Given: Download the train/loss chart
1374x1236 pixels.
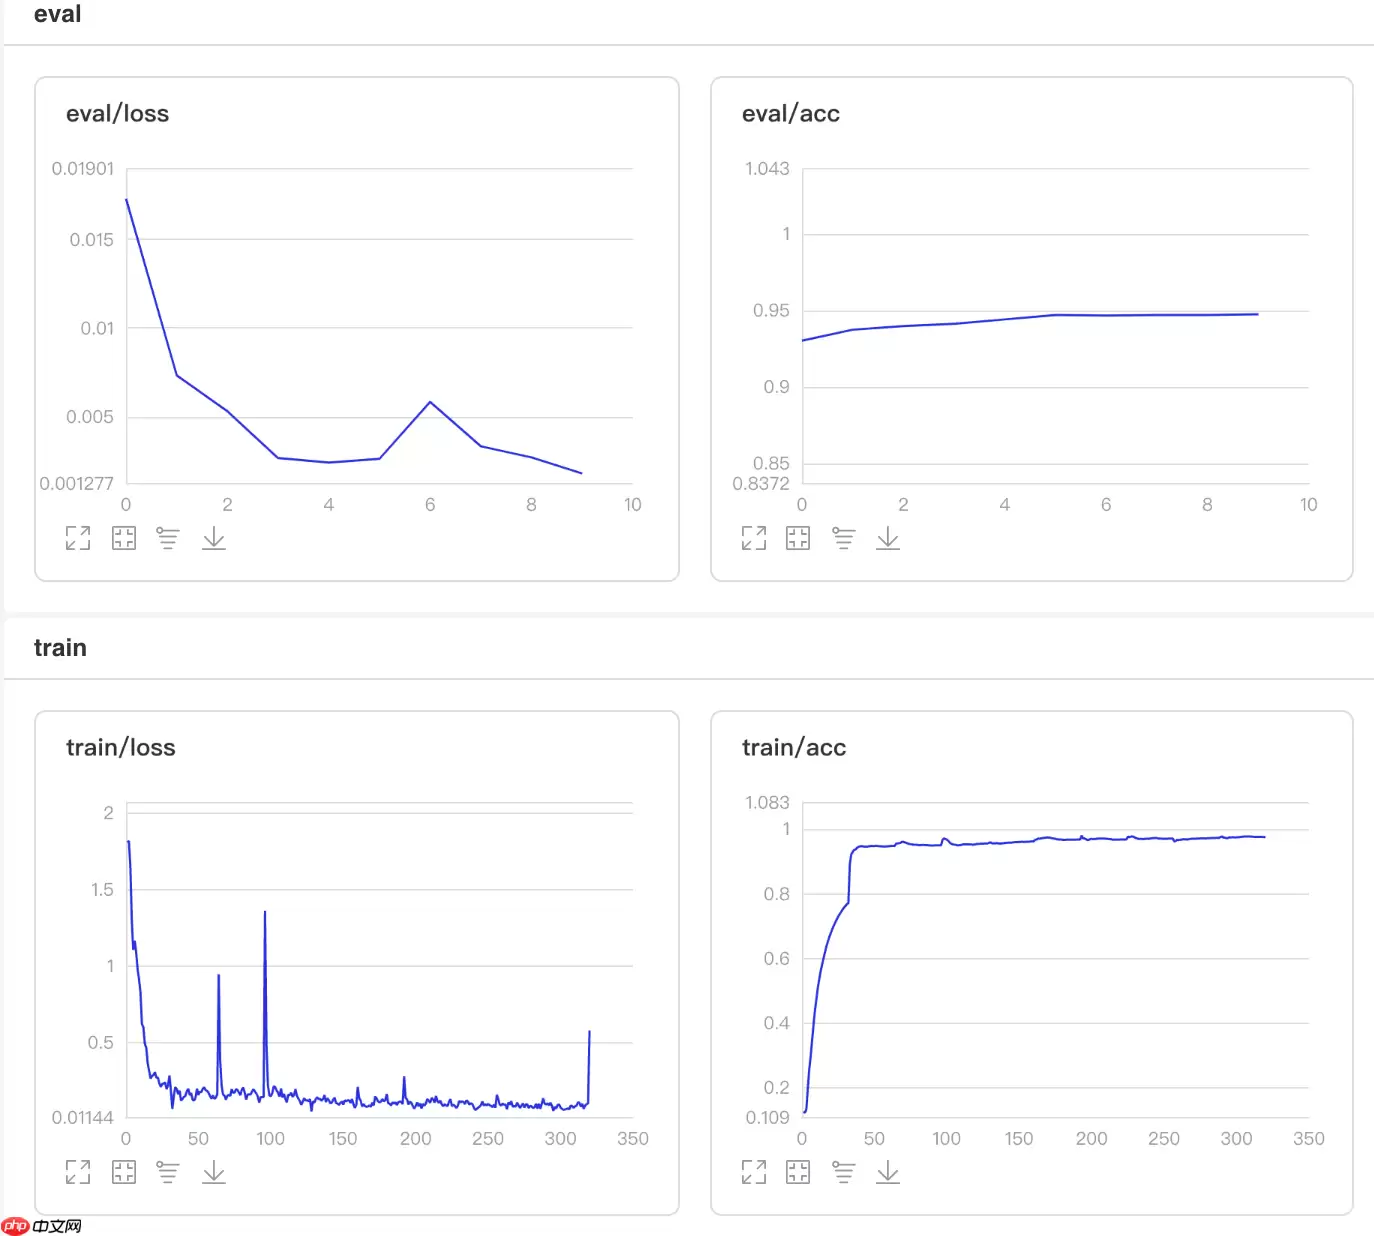Looking at the screenshot, I should pyautogui.click(x=214, y=1172).
